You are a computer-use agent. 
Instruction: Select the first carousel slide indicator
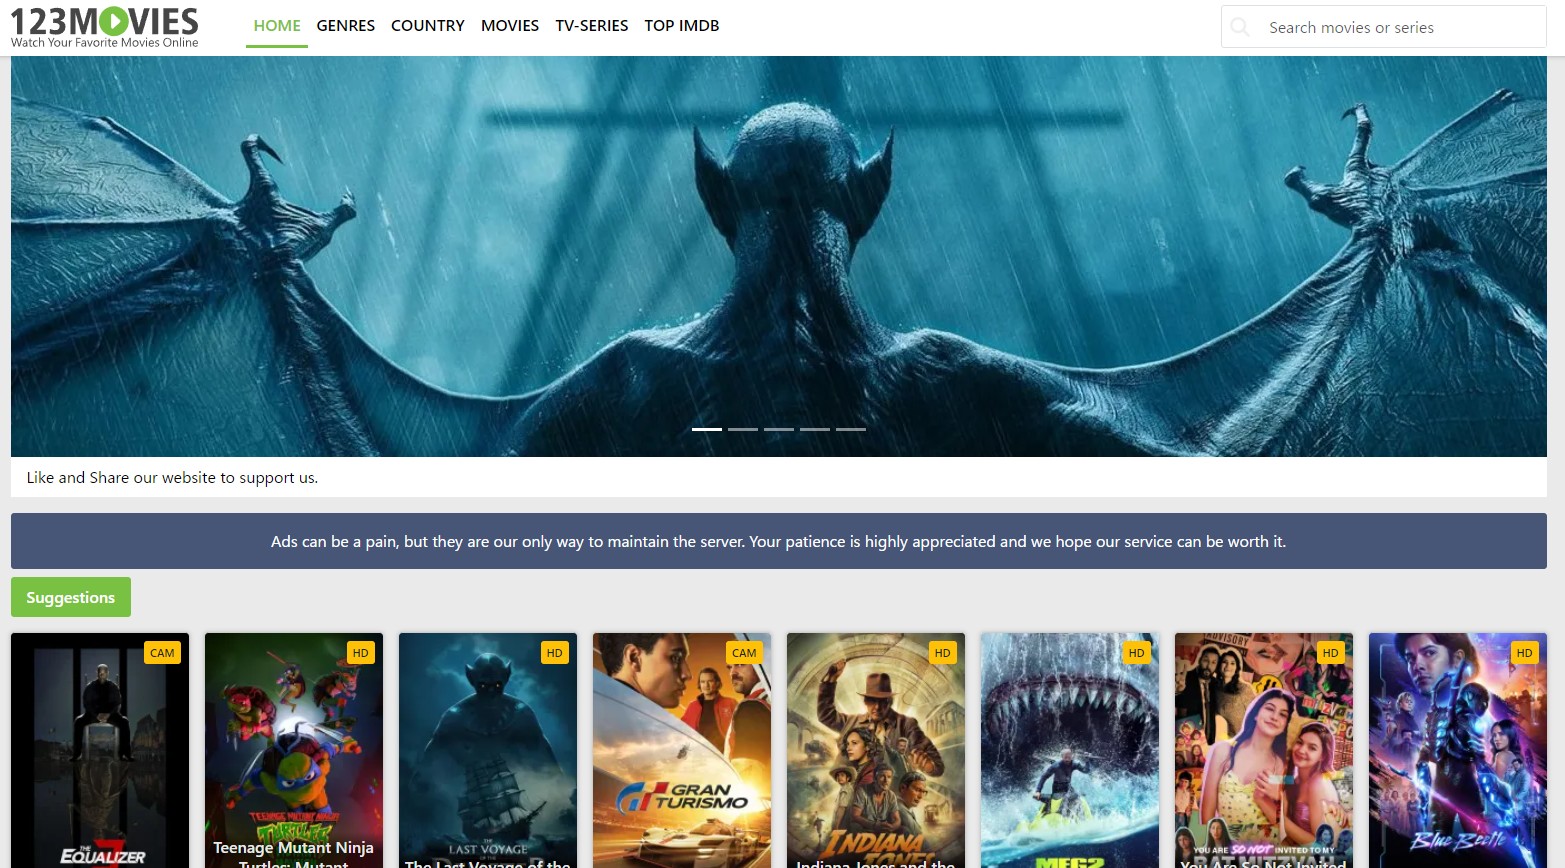(707, 429)
